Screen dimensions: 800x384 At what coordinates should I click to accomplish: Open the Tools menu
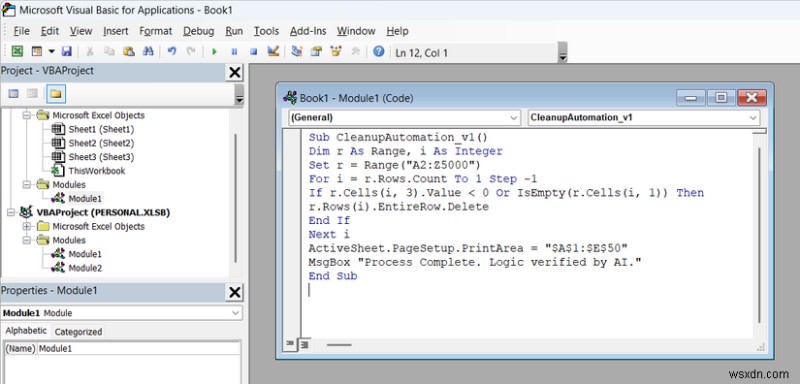click(266, 31)
